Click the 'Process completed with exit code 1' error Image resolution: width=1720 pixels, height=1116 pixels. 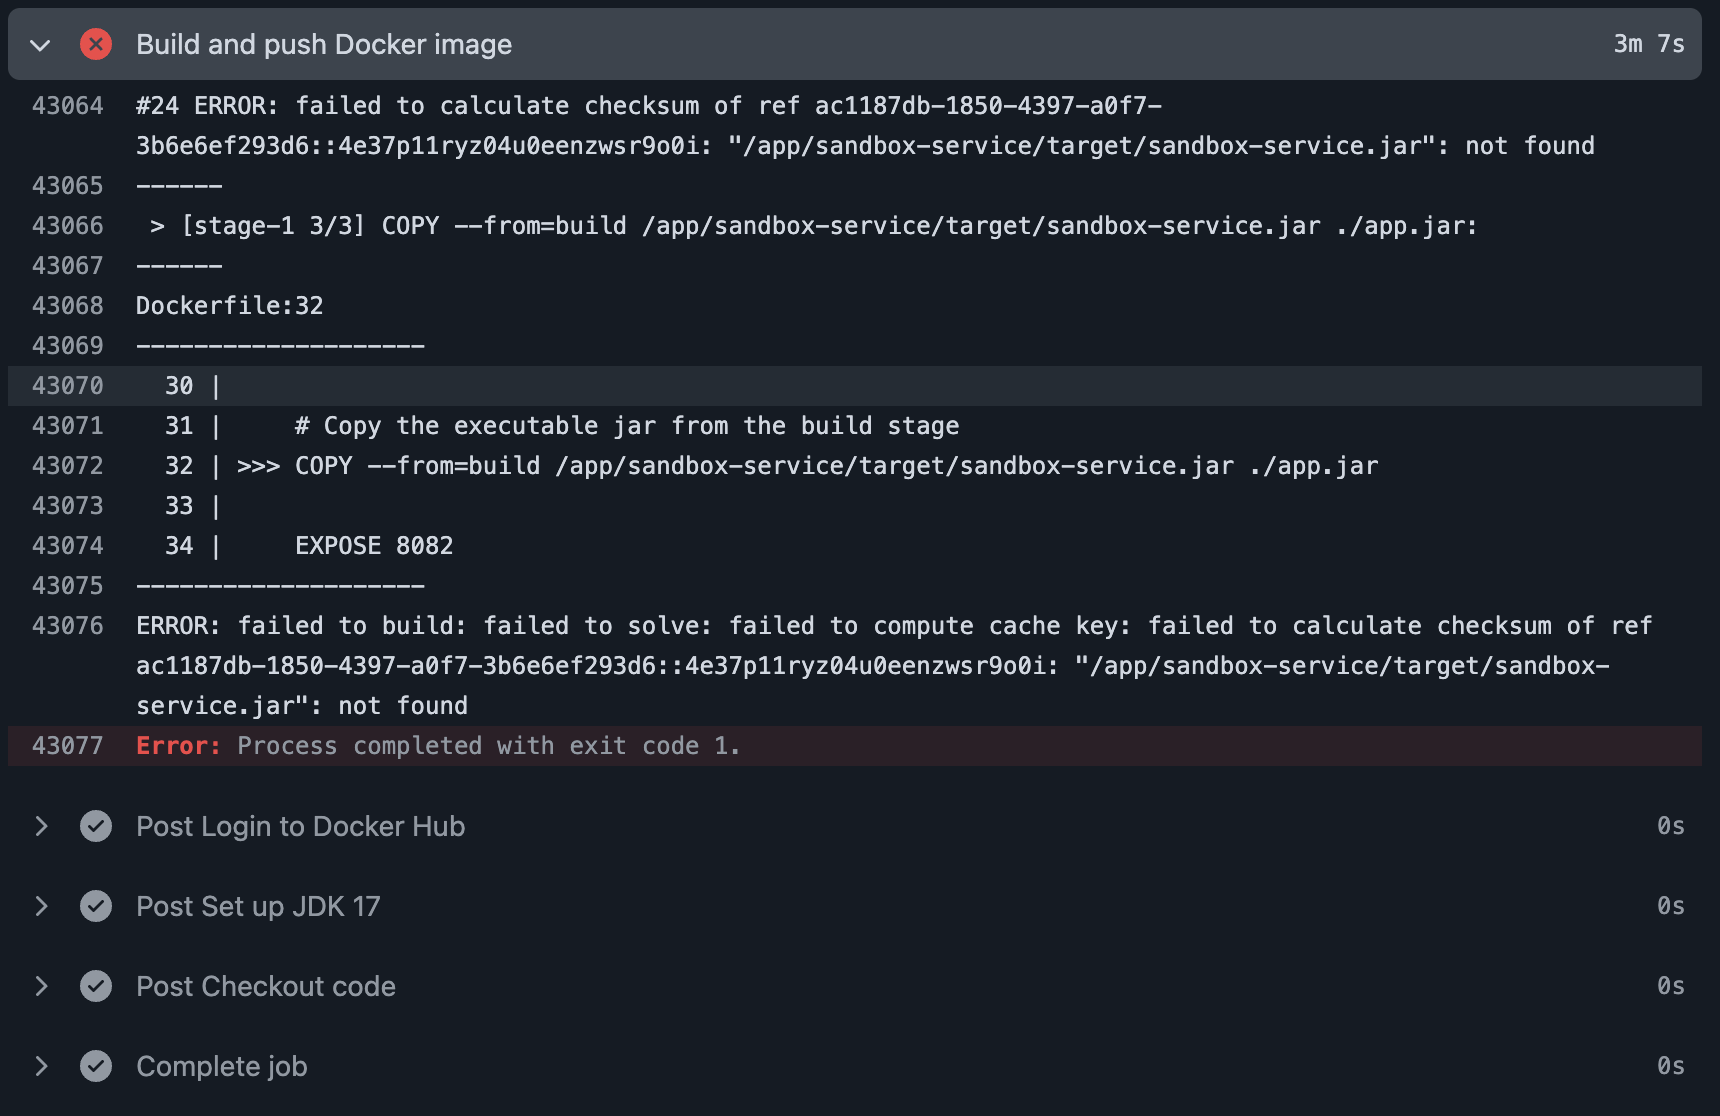pyautogui.click(x=488, y=746)
